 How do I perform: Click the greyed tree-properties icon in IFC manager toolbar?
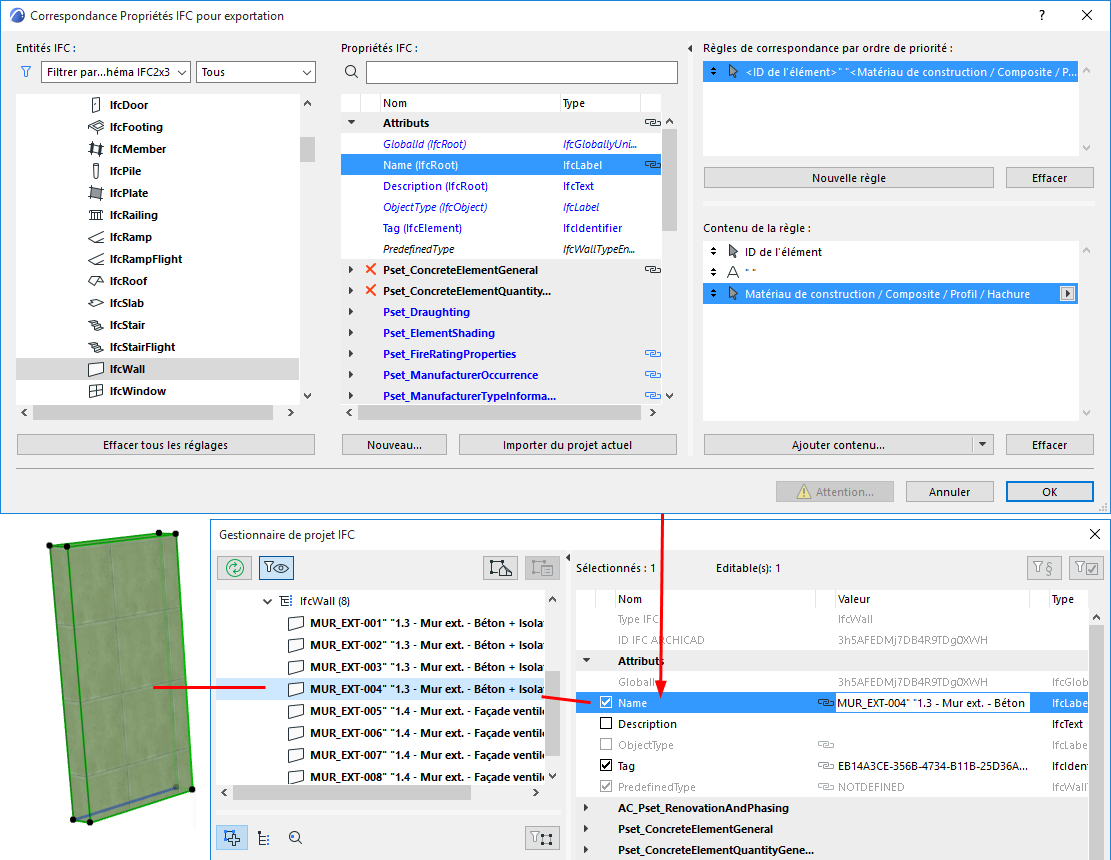[542, 567]
